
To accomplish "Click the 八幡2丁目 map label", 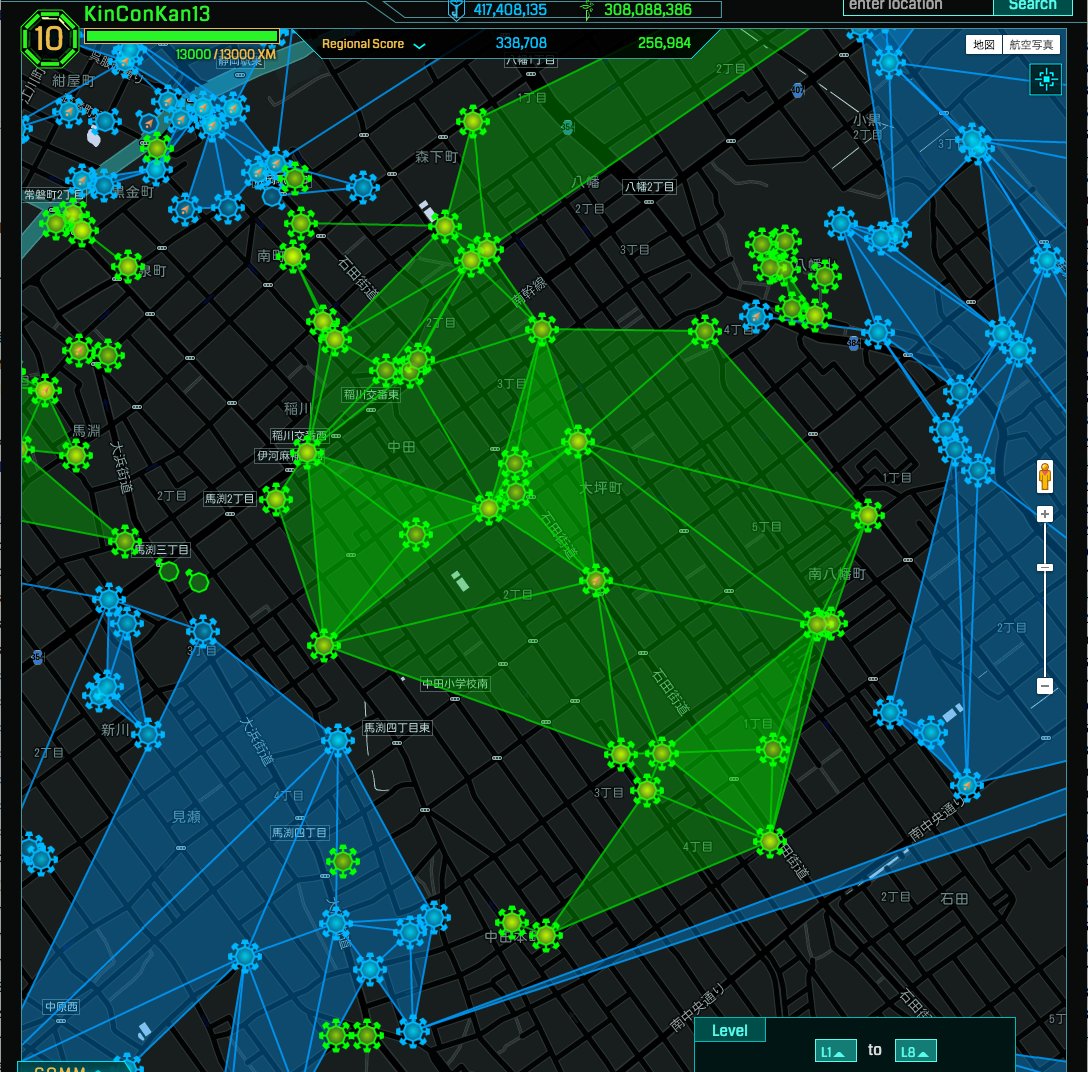I will tap(649, 187).
